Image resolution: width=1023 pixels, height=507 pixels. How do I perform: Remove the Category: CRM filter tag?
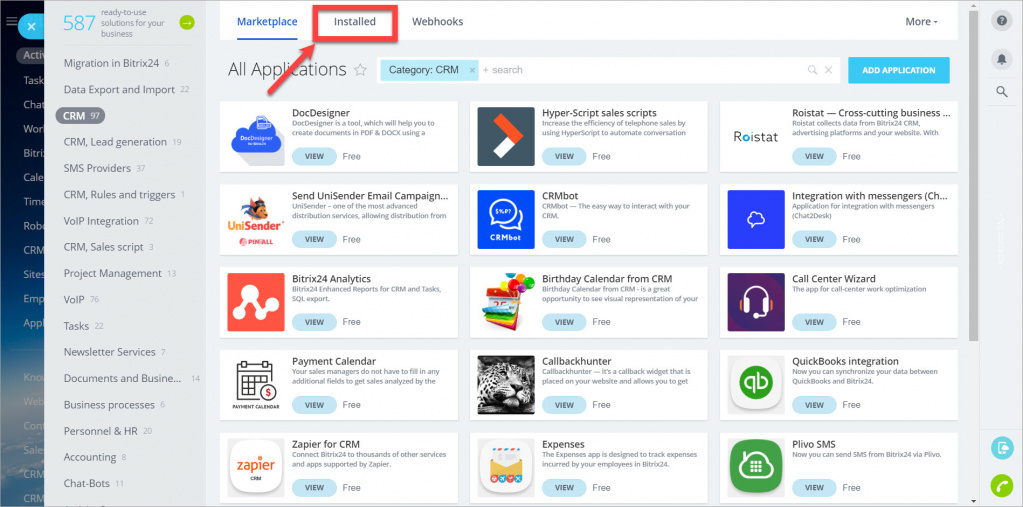point(472,70)
